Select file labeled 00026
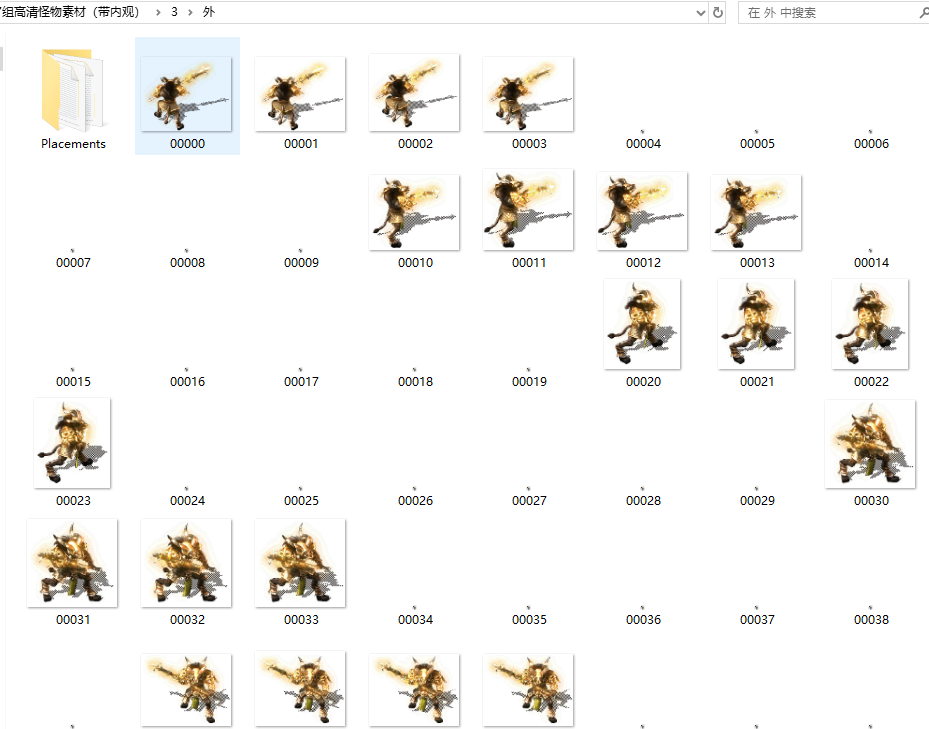 (415, 501)
